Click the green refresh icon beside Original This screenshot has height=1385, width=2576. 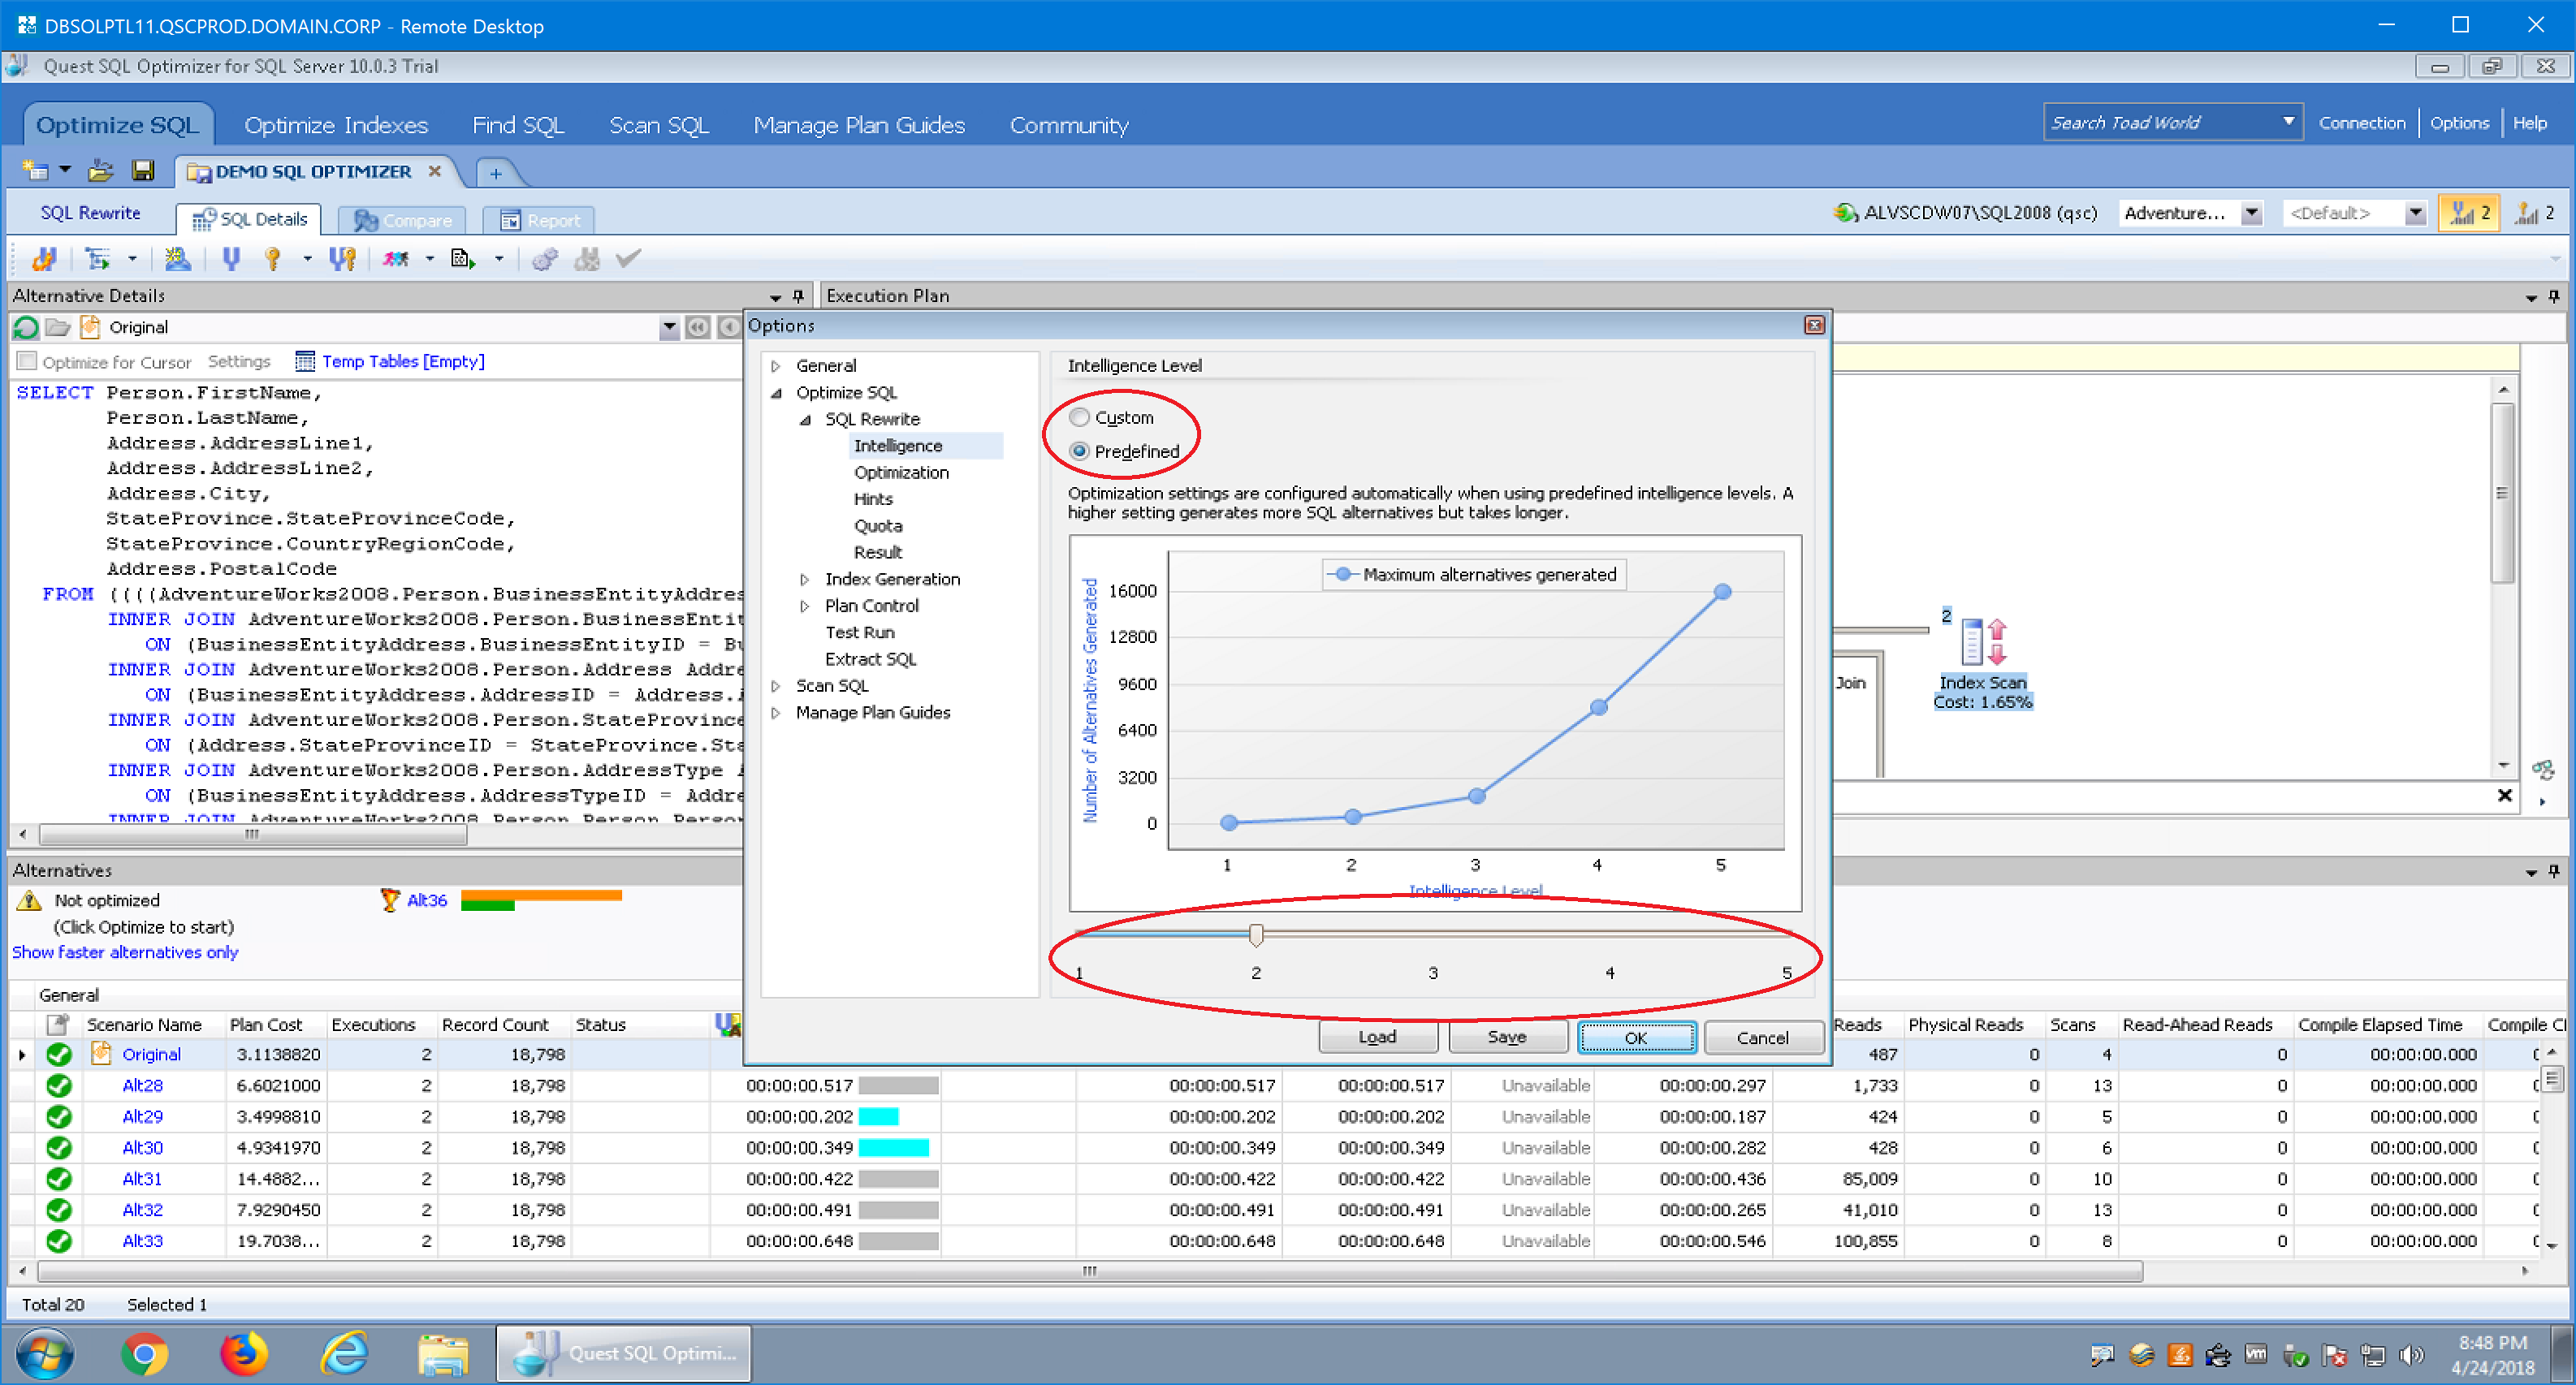coord(27,327)
